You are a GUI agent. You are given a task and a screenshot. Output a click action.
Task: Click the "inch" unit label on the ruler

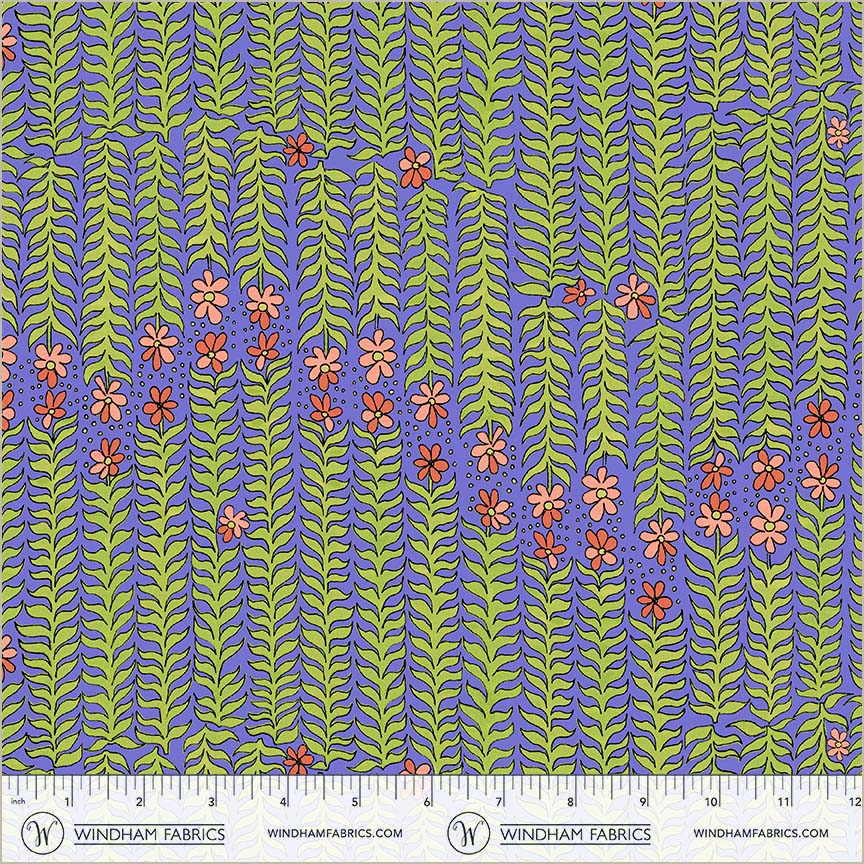16,802
